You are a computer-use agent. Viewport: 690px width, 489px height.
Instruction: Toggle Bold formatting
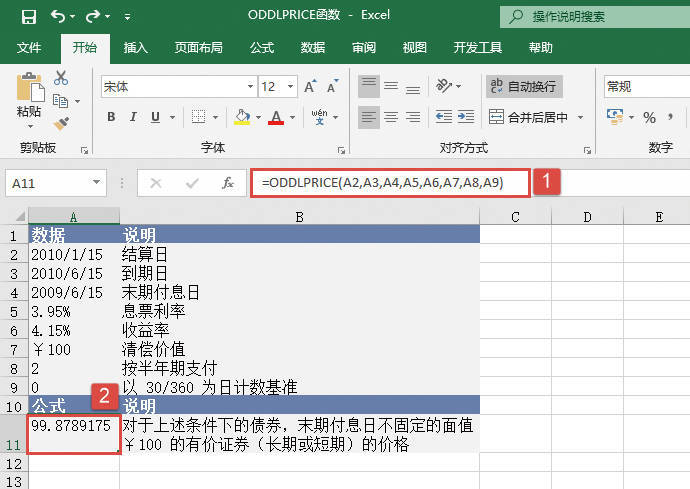click(x=111, y=117)
